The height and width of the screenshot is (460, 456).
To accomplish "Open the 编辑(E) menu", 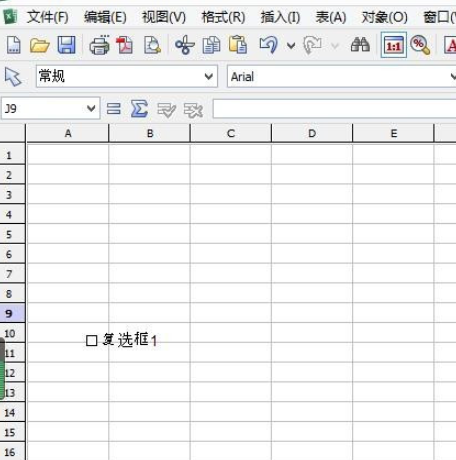I will 105,17.
